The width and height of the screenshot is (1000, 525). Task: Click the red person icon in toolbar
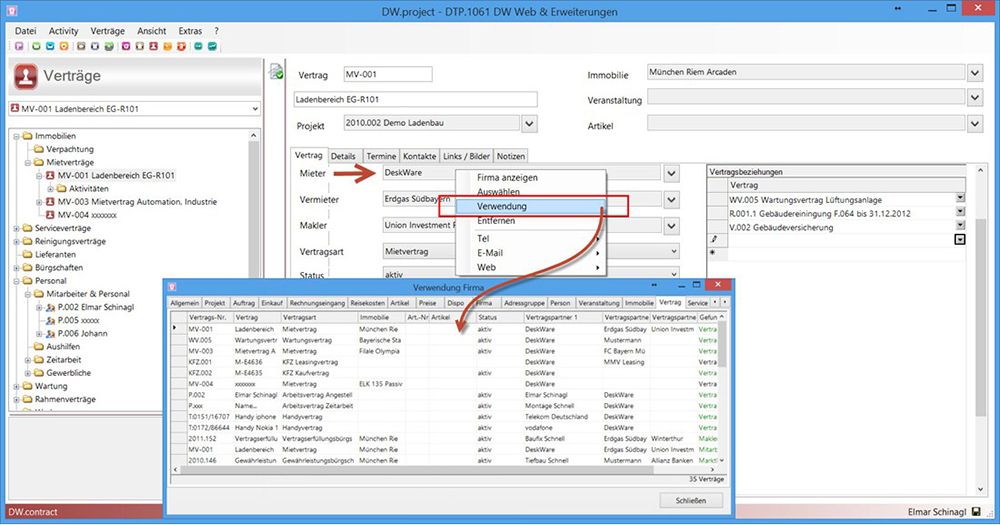click(x=153, y=46)
